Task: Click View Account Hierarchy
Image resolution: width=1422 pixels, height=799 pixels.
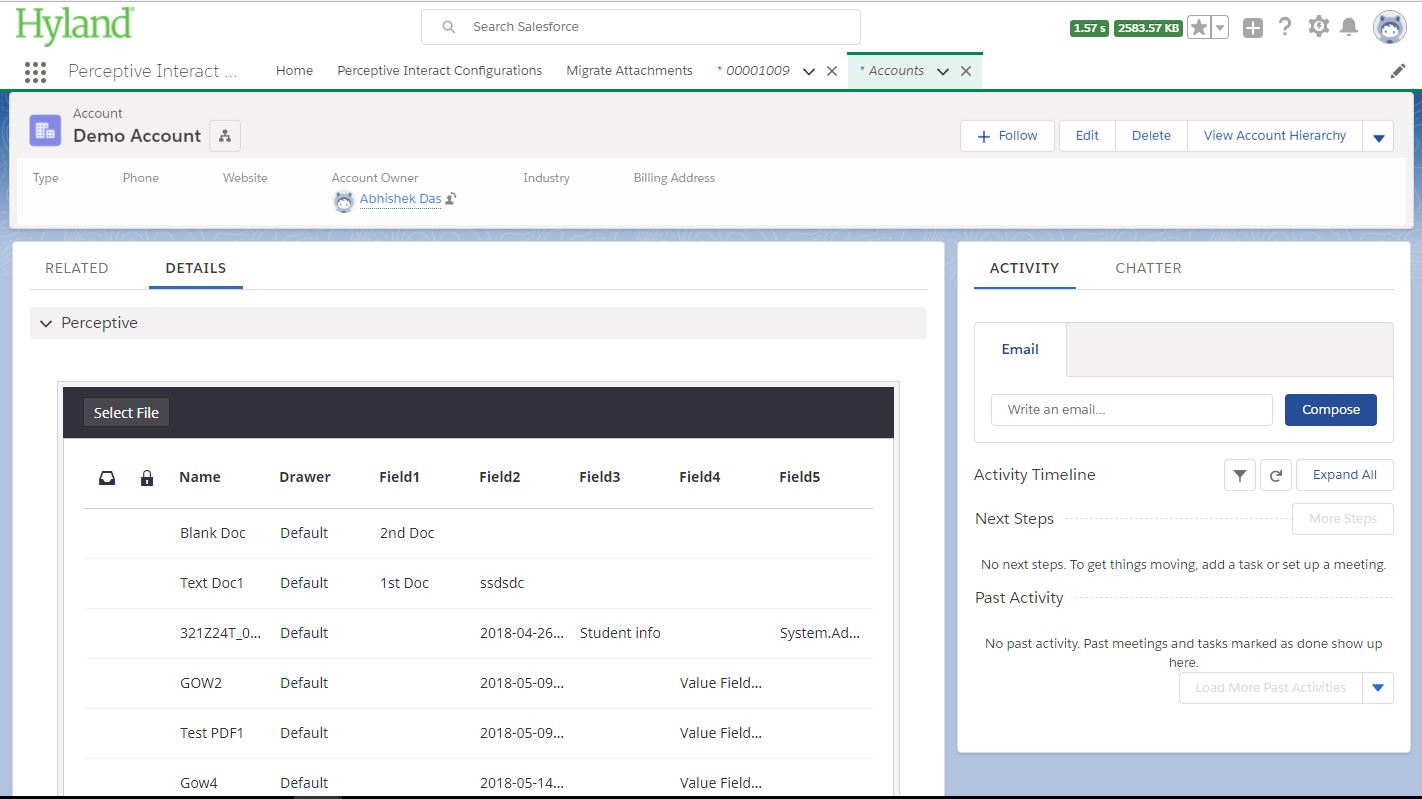Action: point(1275,136)
